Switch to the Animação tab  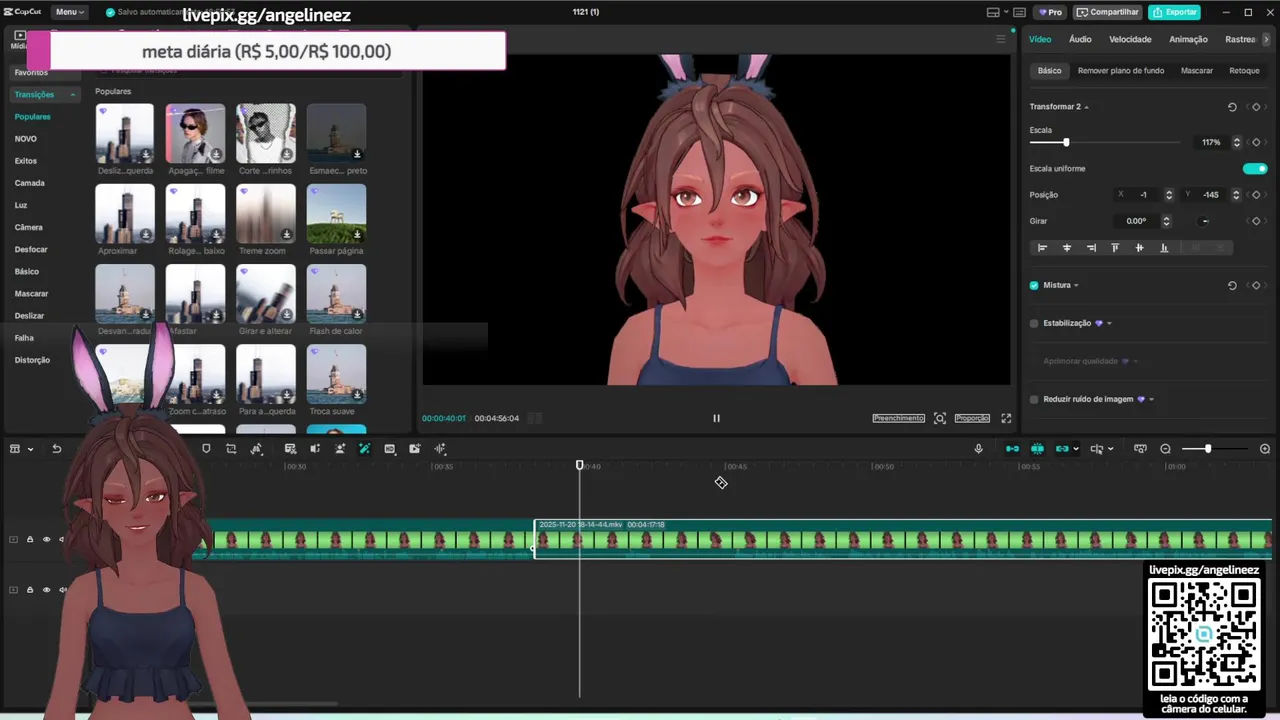(1188, 39)
